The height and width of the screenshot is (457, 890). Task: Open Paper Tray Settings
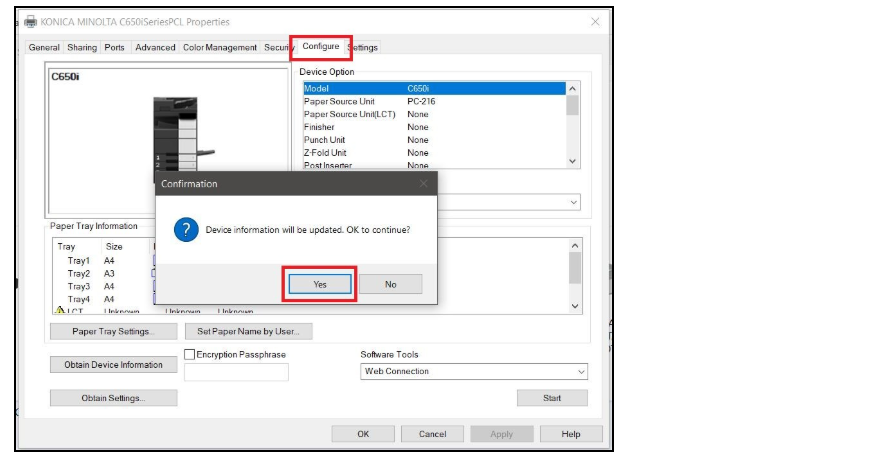point(114,332)
